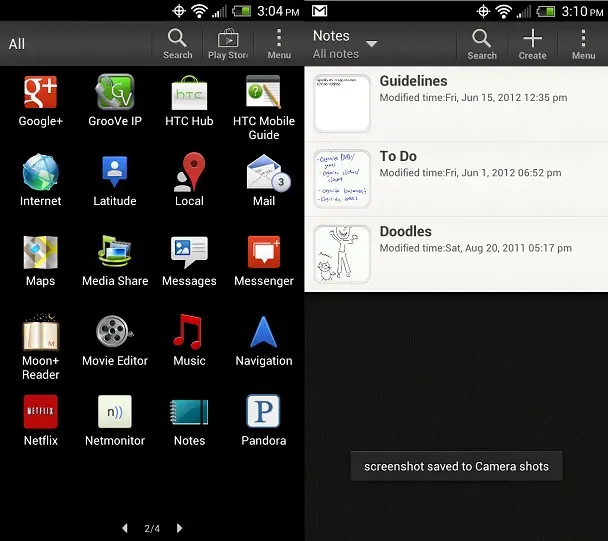Open the HTC Hub app
This screenshot has width=608, height=541.
click(x=189, y=100)
